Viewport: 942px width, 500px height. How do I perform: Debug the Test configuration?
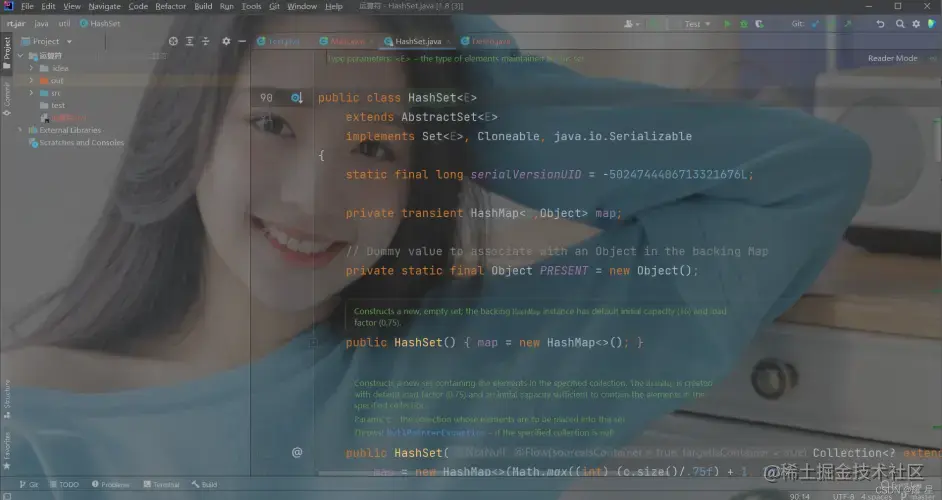coord(744,24)
